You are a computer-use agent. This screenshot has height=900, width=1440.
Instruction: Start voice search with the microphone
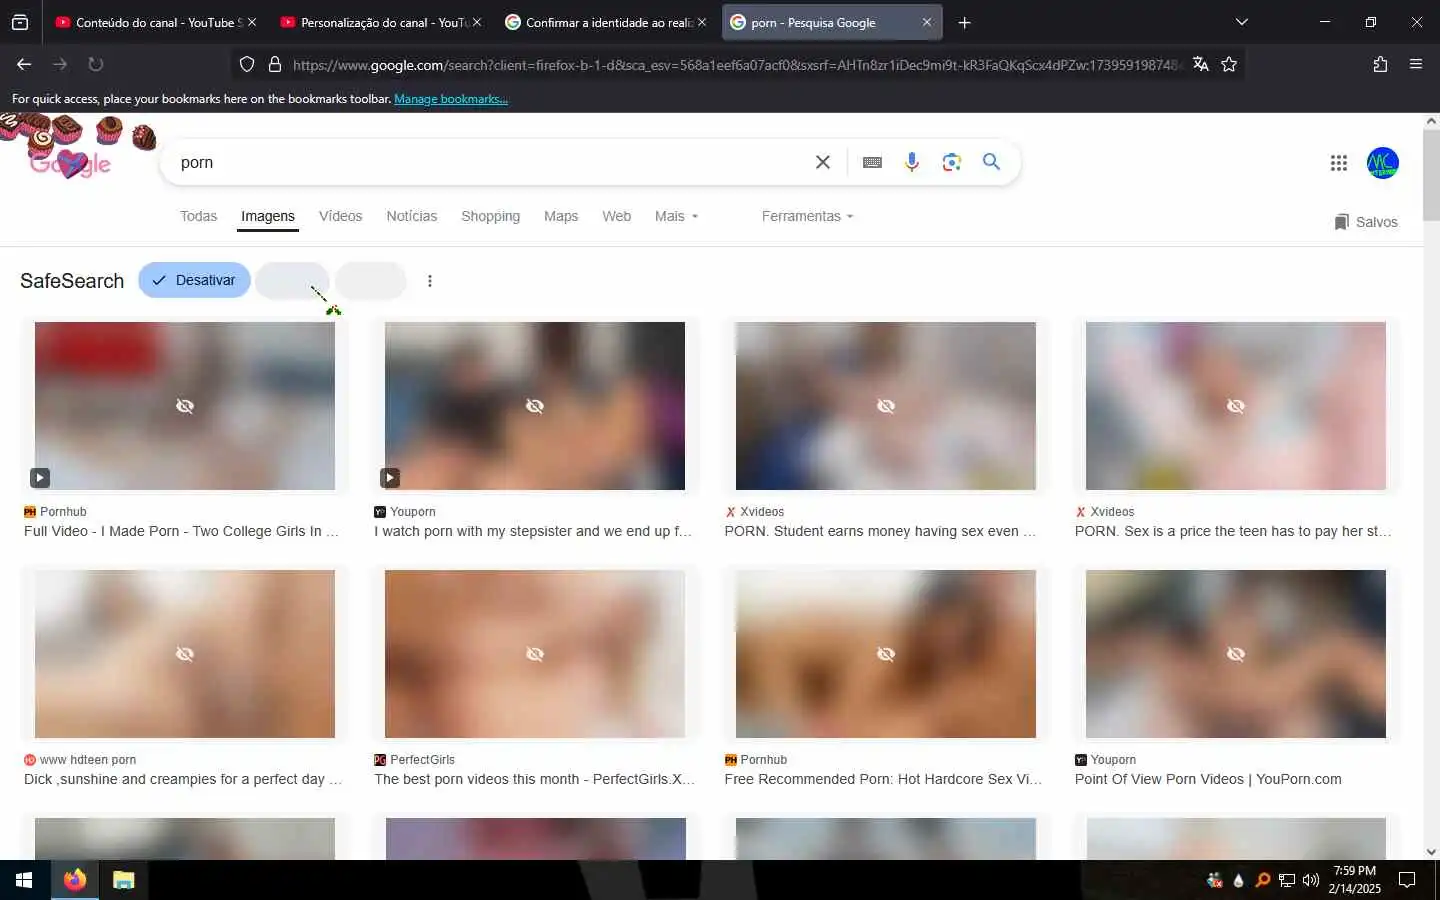[912, 162]
